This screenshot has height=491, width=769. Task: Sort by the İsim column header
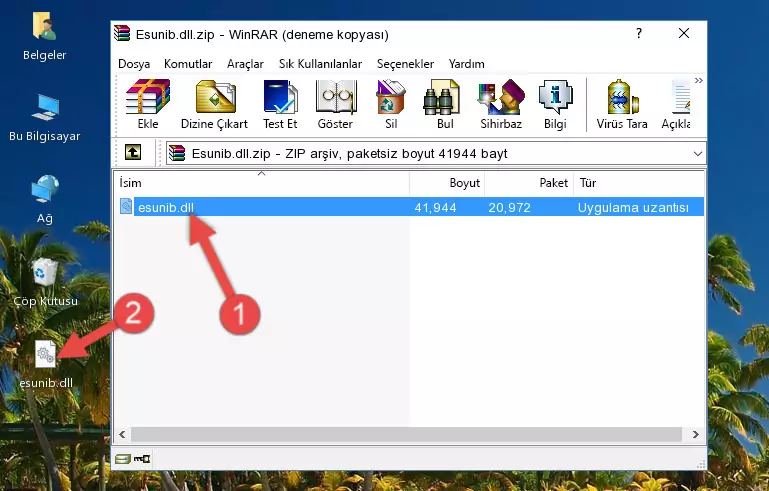(x=262, y=182)
